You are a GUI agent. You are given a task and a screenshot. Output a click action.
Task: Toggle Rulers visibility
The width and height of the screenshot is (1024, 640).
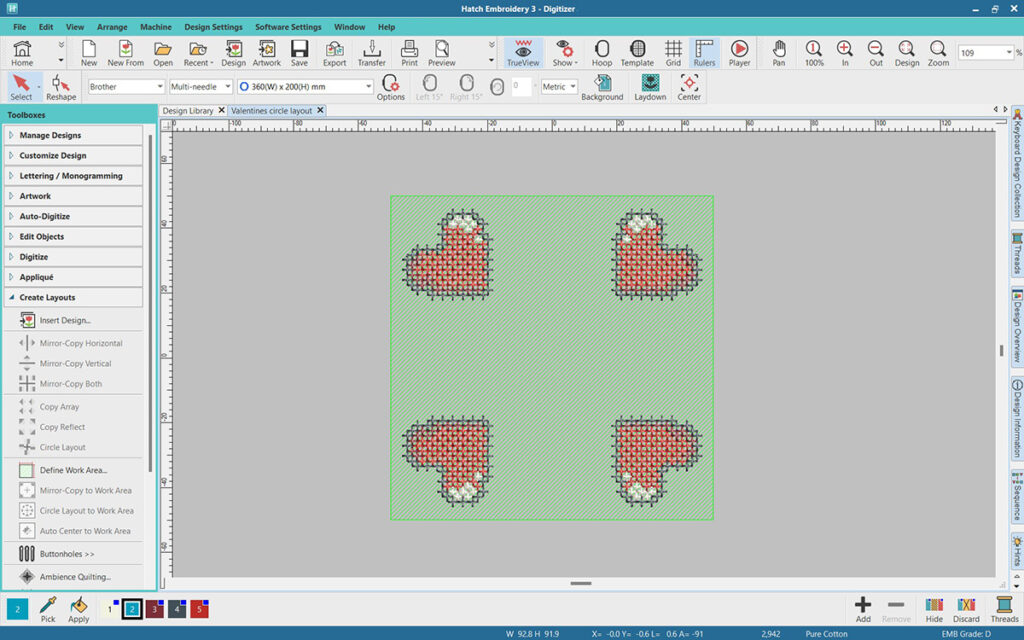[x=705, y=53]
